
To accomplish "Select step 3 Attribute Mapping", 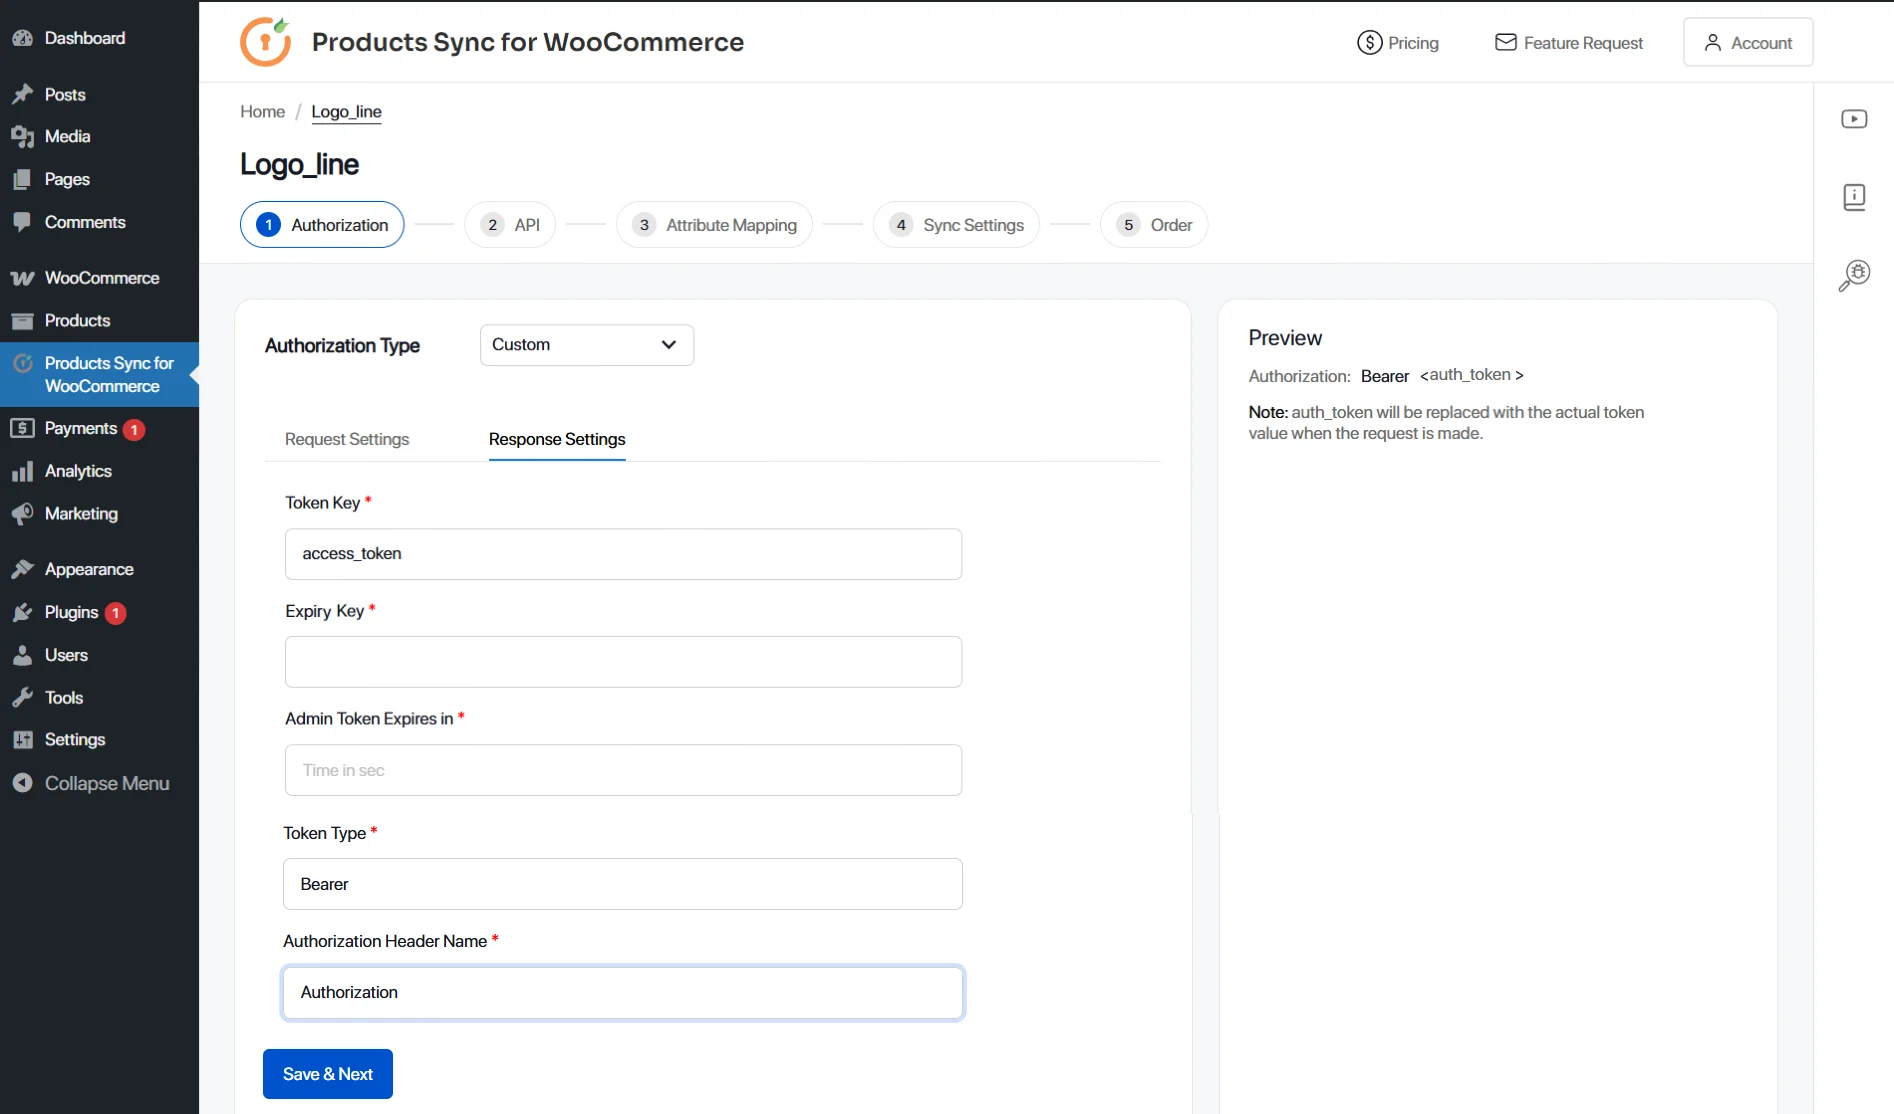I will click(x=713, y=224).
